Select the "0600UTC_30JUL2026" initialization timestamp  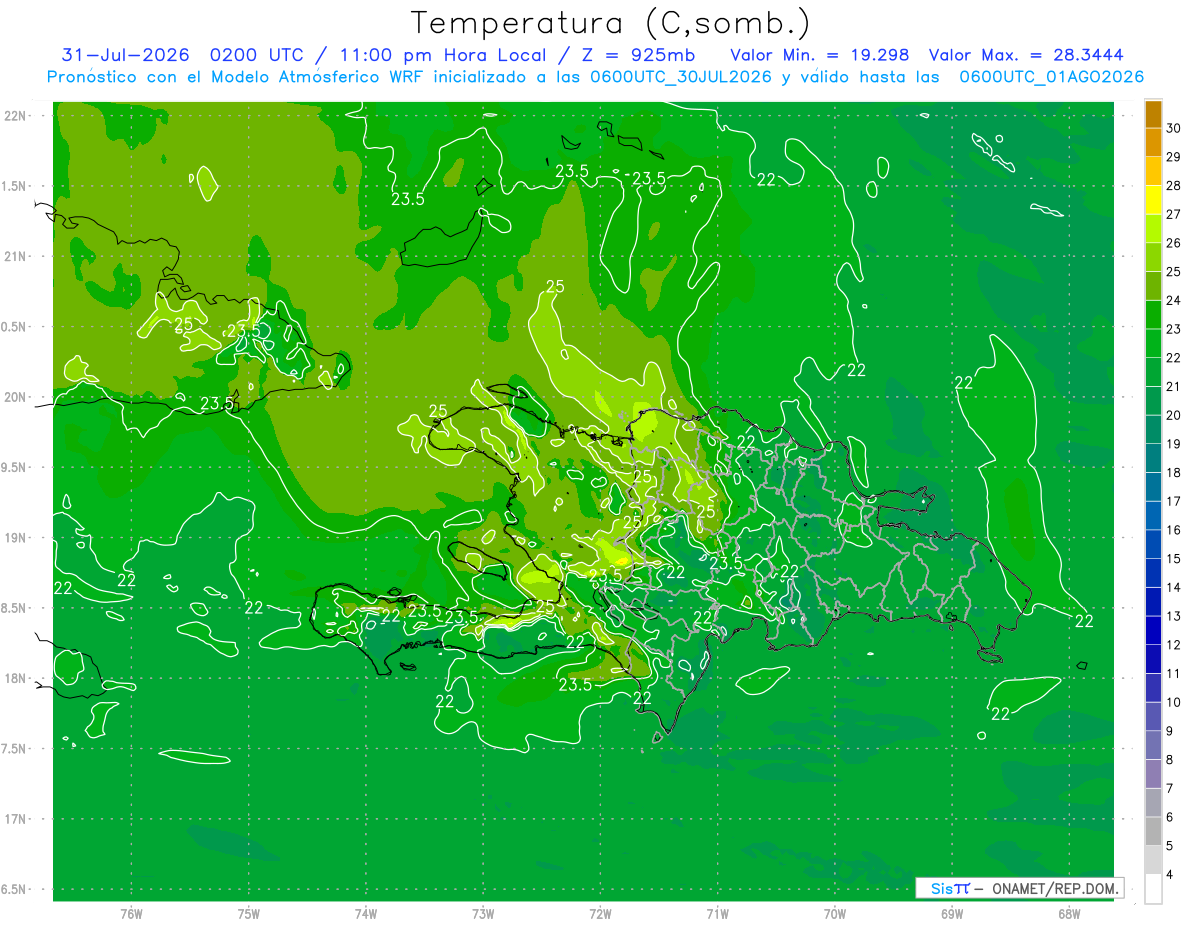click(x=681, y=77)
